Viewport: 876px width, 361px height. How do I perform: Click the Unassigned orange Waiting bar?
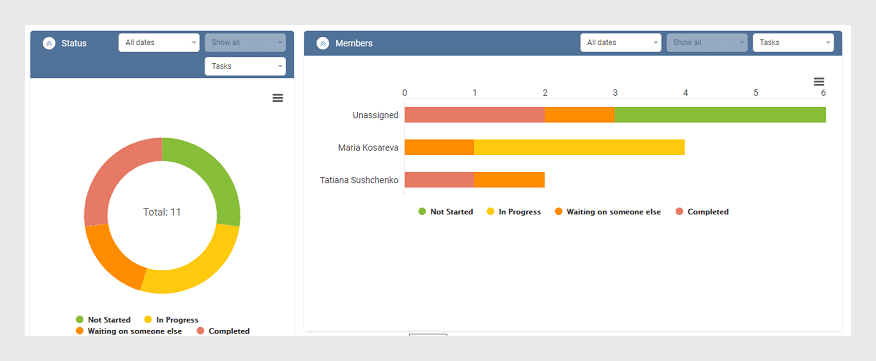579,115
